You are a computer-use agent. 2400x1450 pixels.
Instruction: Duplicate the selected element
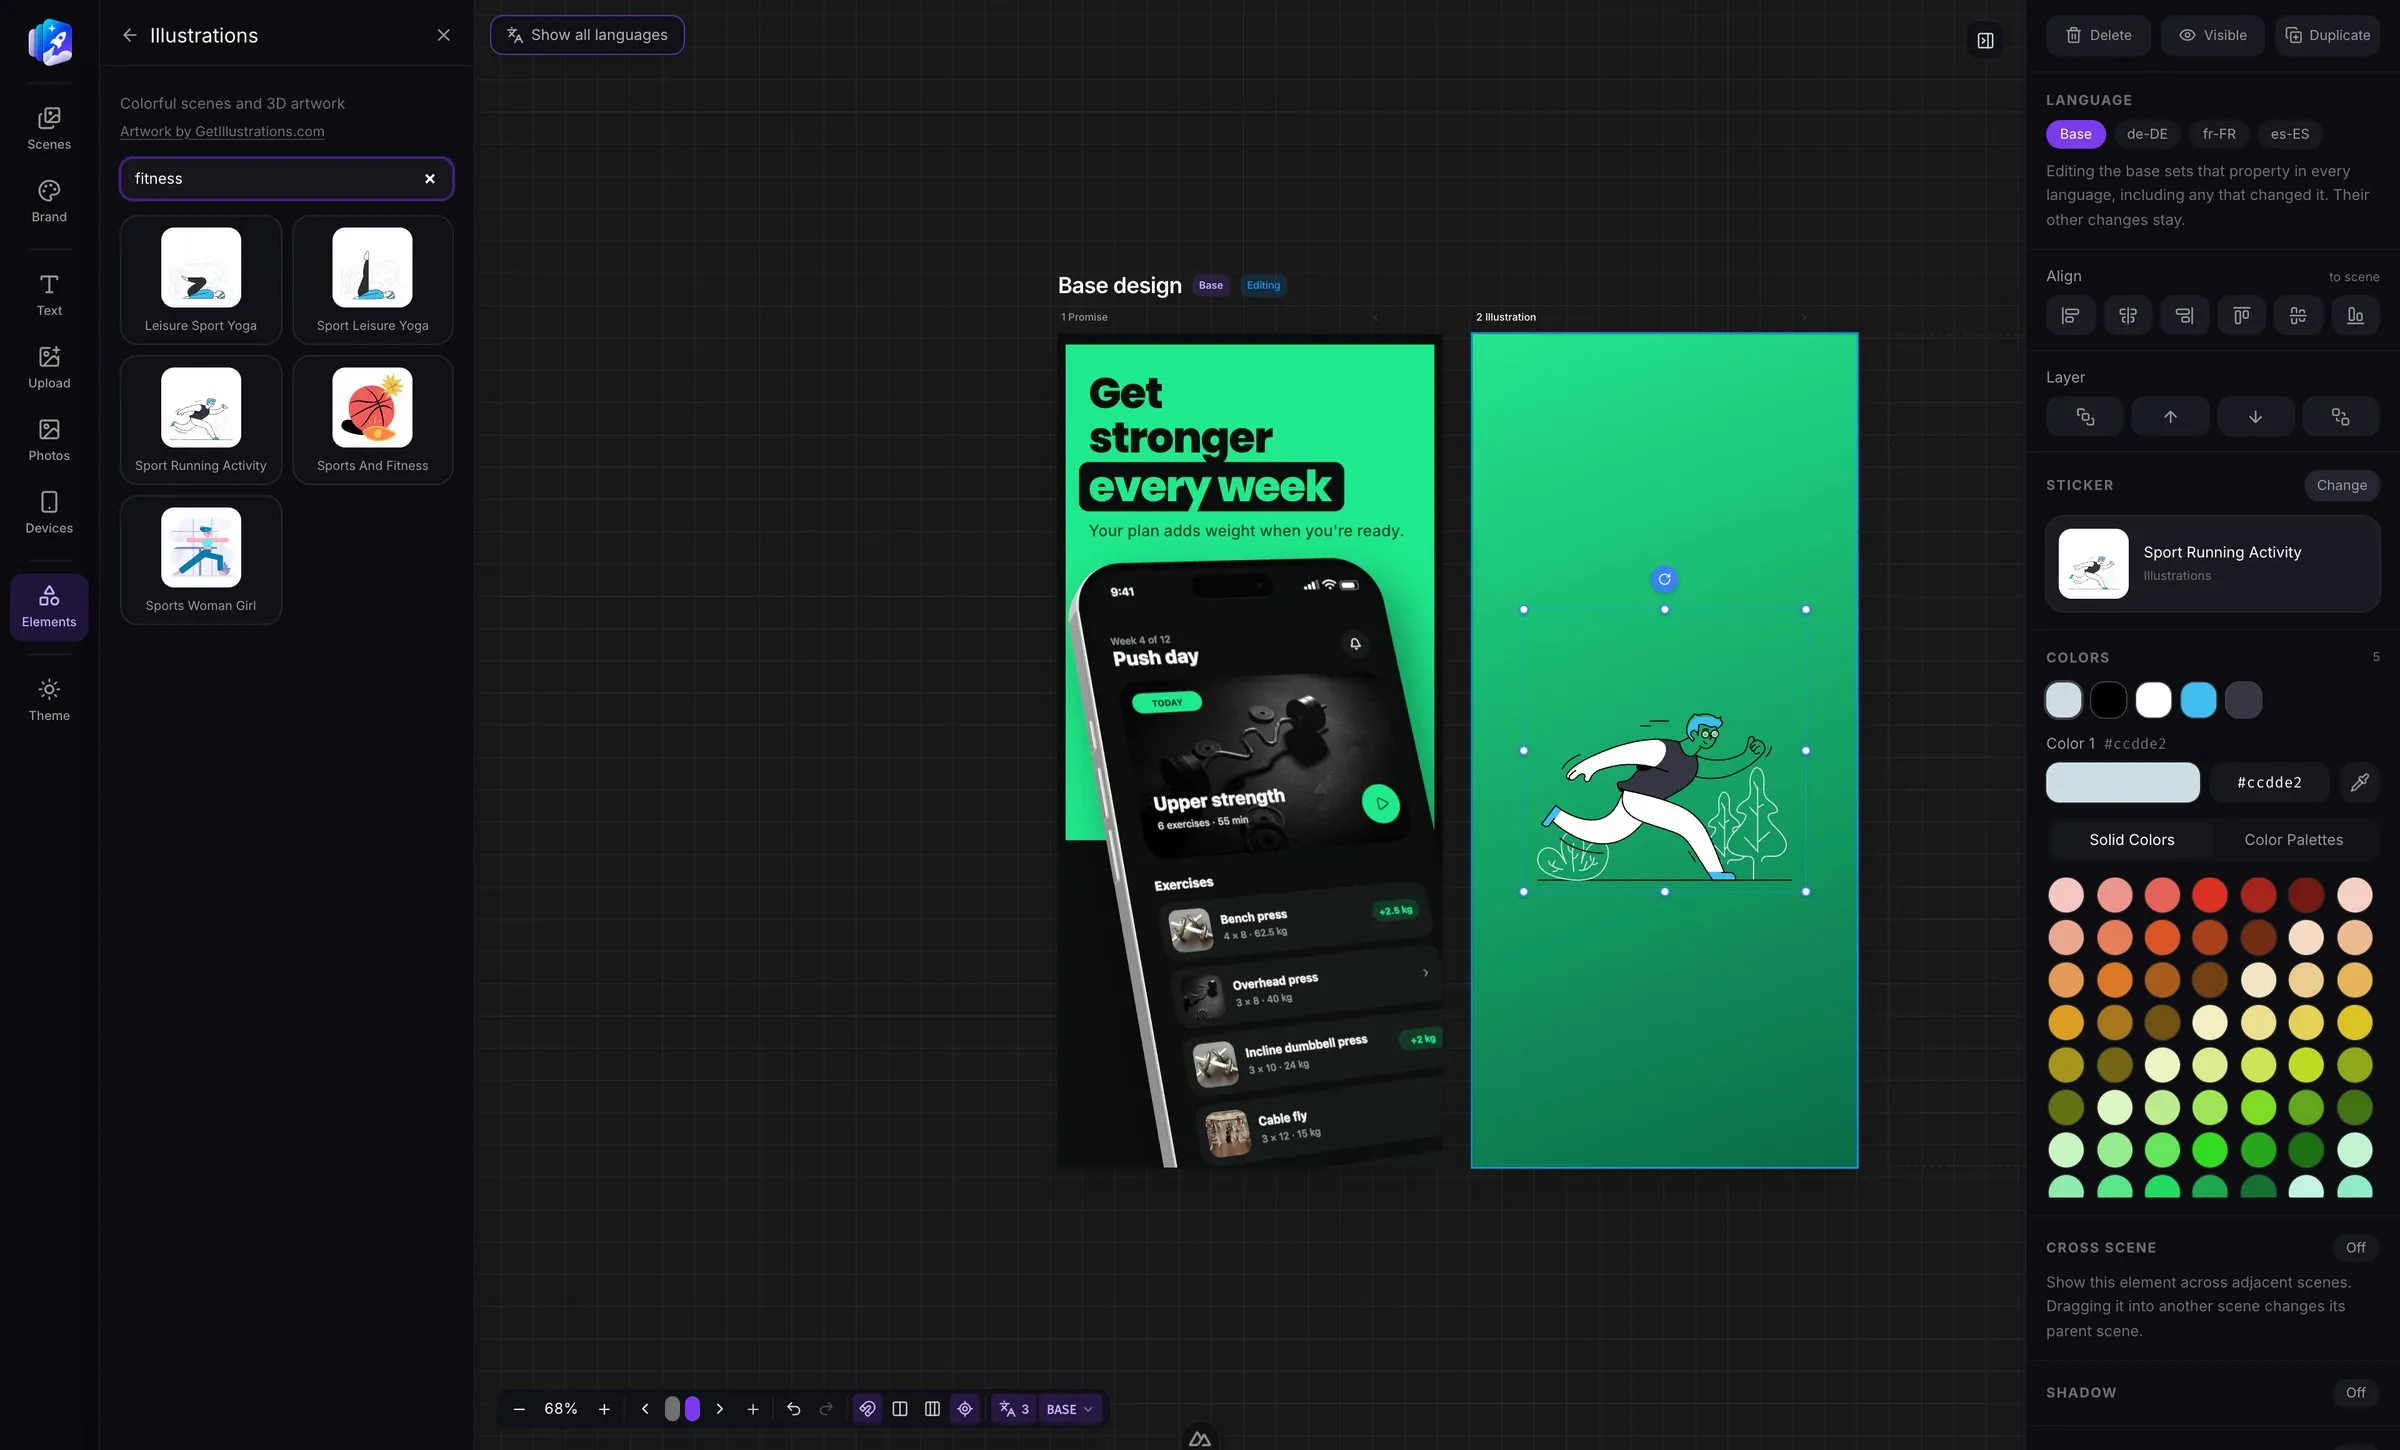coord(2327,35)
